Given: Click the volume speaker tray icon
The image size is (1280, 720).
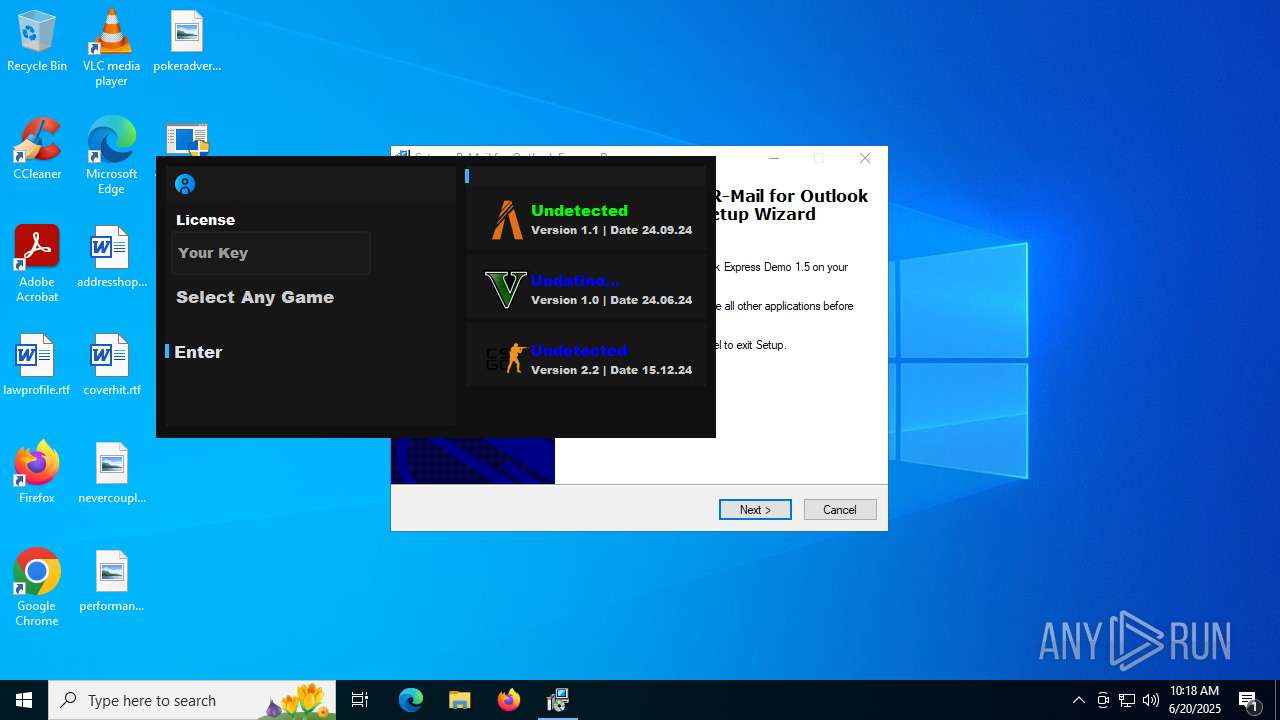Looking at the screenshot, I should (1151, 700).
